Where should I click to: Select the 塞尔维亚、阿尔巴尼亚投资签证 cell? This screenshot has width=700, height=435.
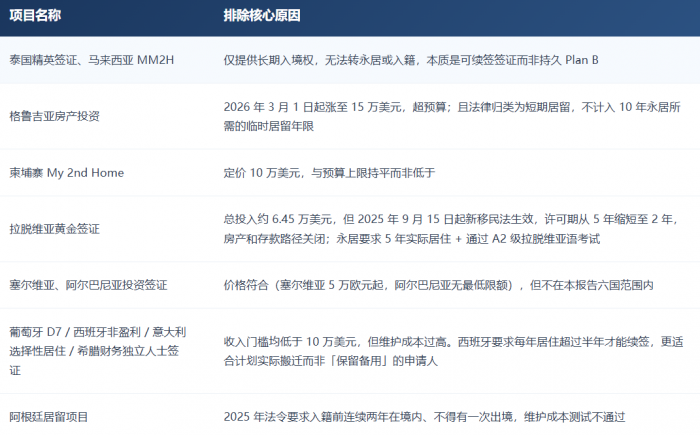click(x=88, y=285)
